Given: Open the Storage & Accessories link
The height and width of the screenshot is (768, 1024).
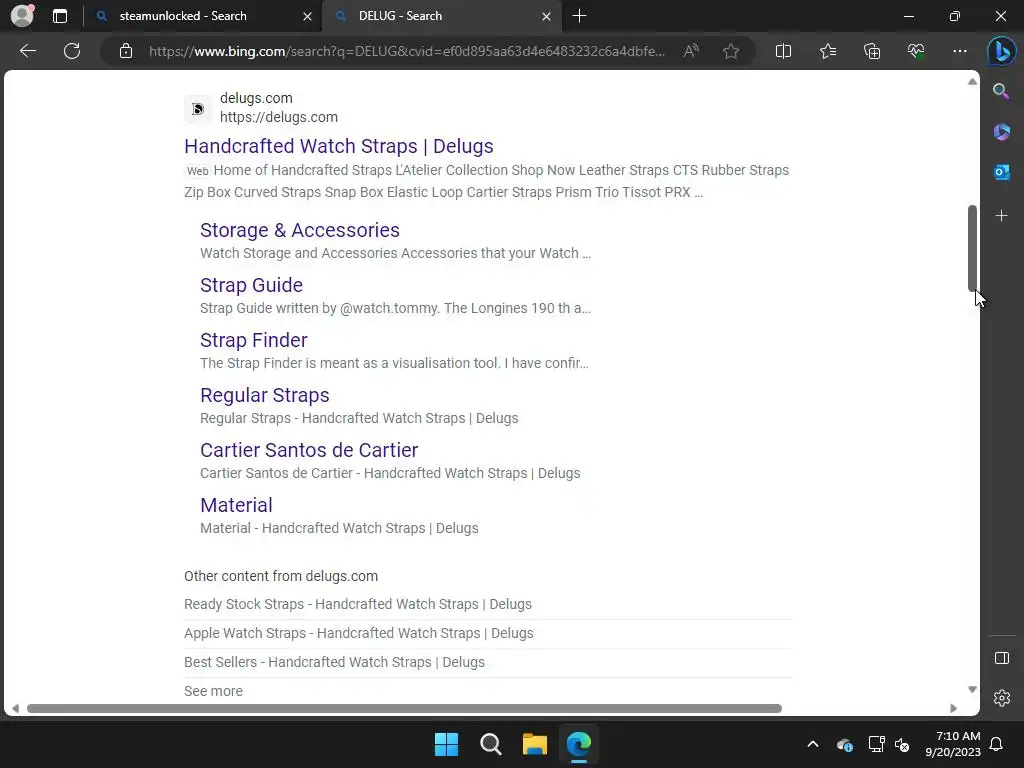Looking at the screenshot, I should tap(300, 230).
